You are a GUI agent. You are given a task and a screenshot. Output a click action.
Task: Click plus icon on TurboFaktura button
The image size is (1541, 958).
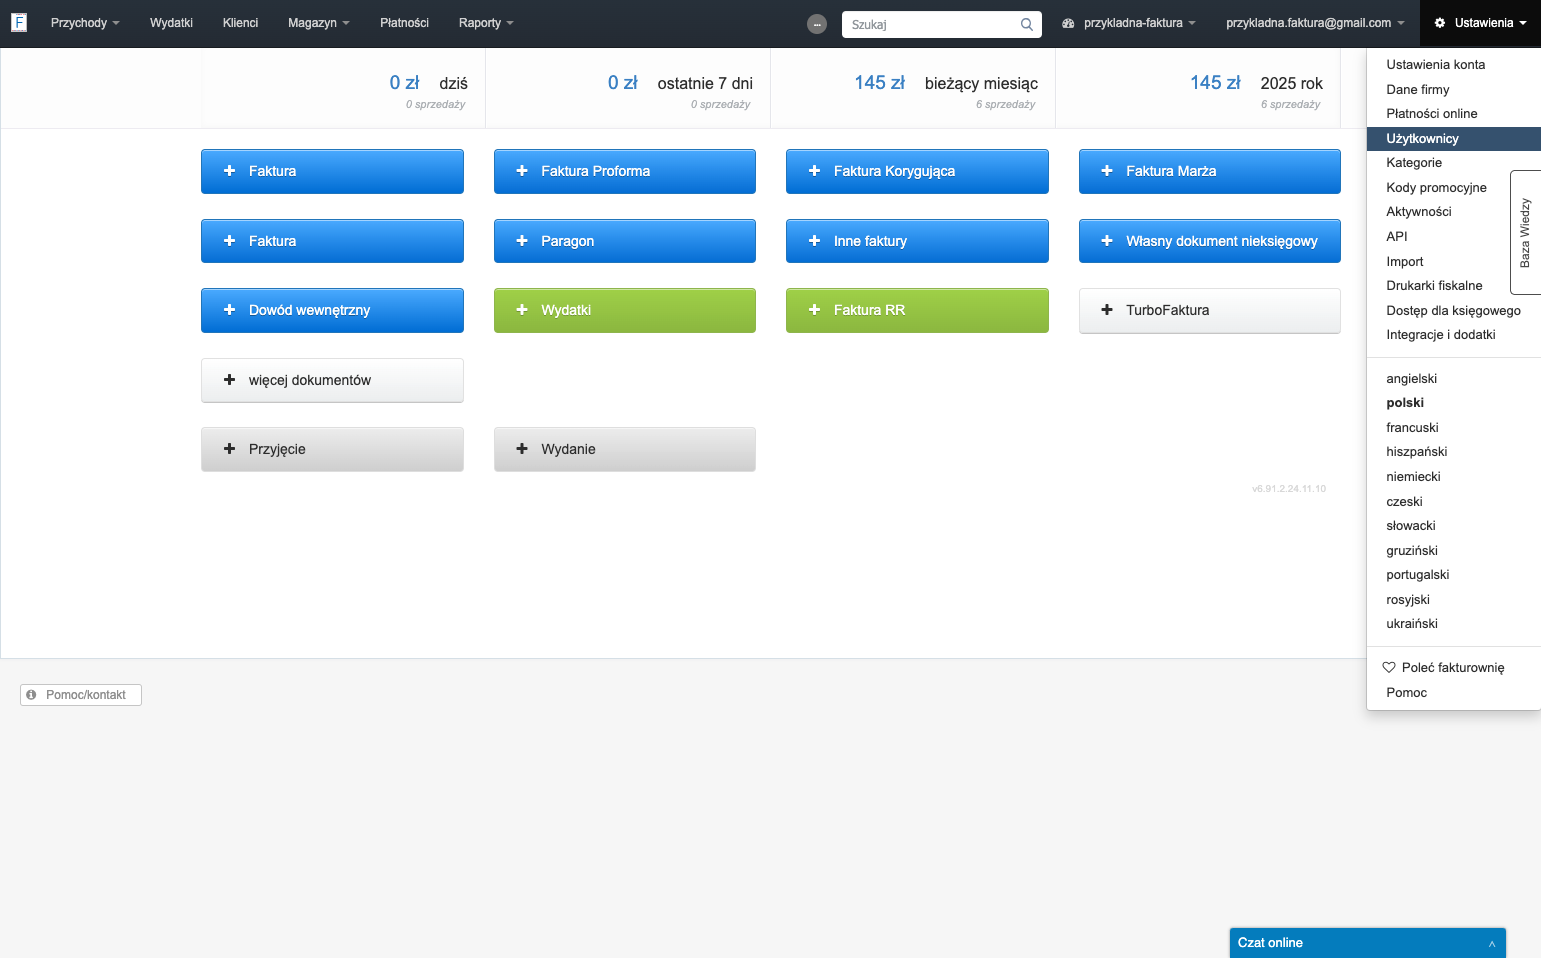pos(1107,310)
